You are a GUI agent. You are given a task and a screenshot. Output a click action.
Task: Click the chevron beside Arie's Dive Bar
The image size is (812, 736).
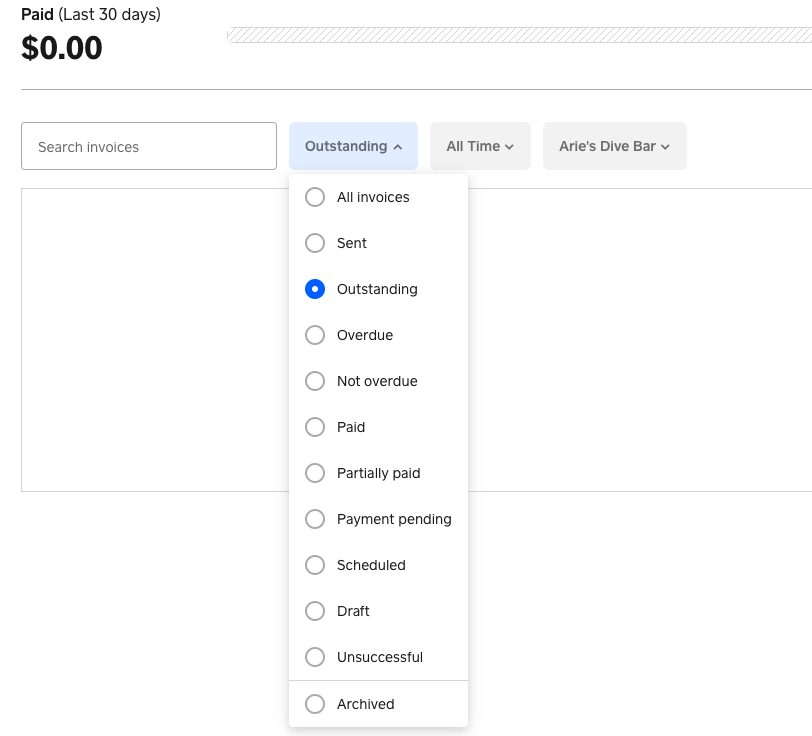point(666,147)
